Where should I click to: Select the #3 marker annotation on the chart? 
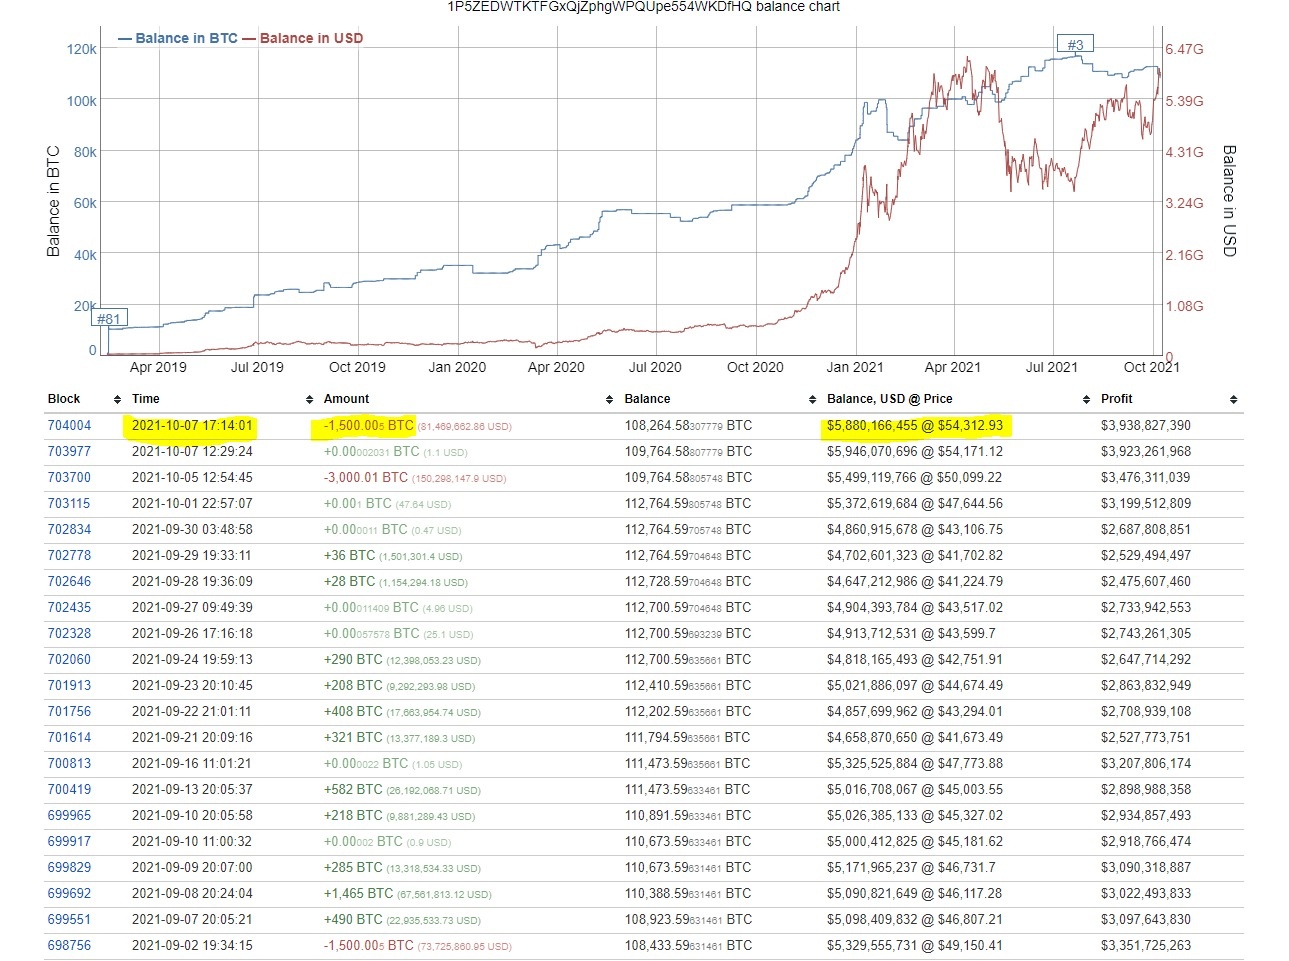coord(1075,42)
